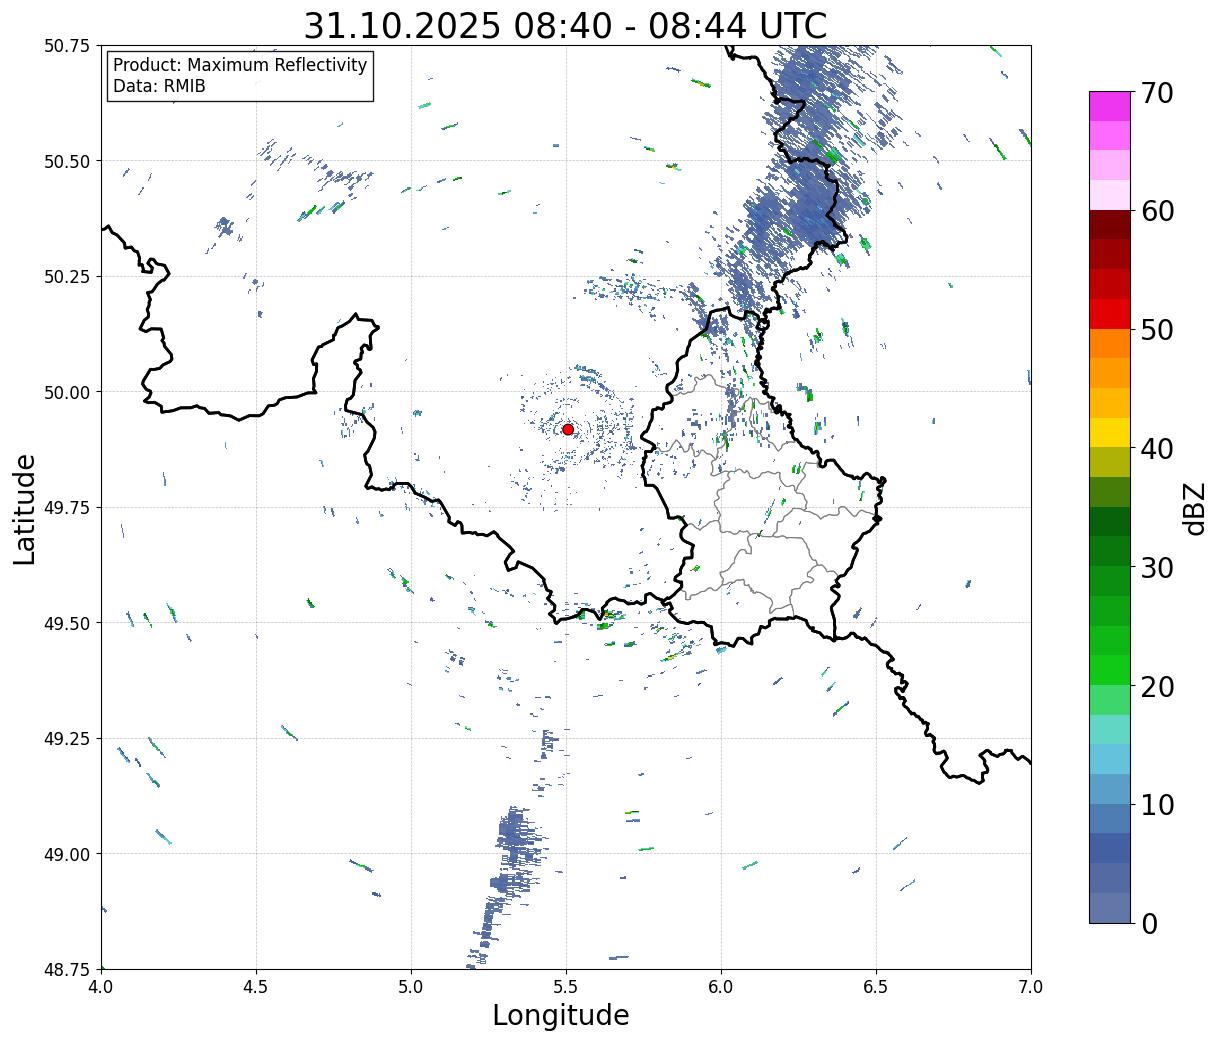The height and width of the screenshot is (1040, 1219).
Task: Click the 'Latitude' axis label
Action: tap(25, 508)
